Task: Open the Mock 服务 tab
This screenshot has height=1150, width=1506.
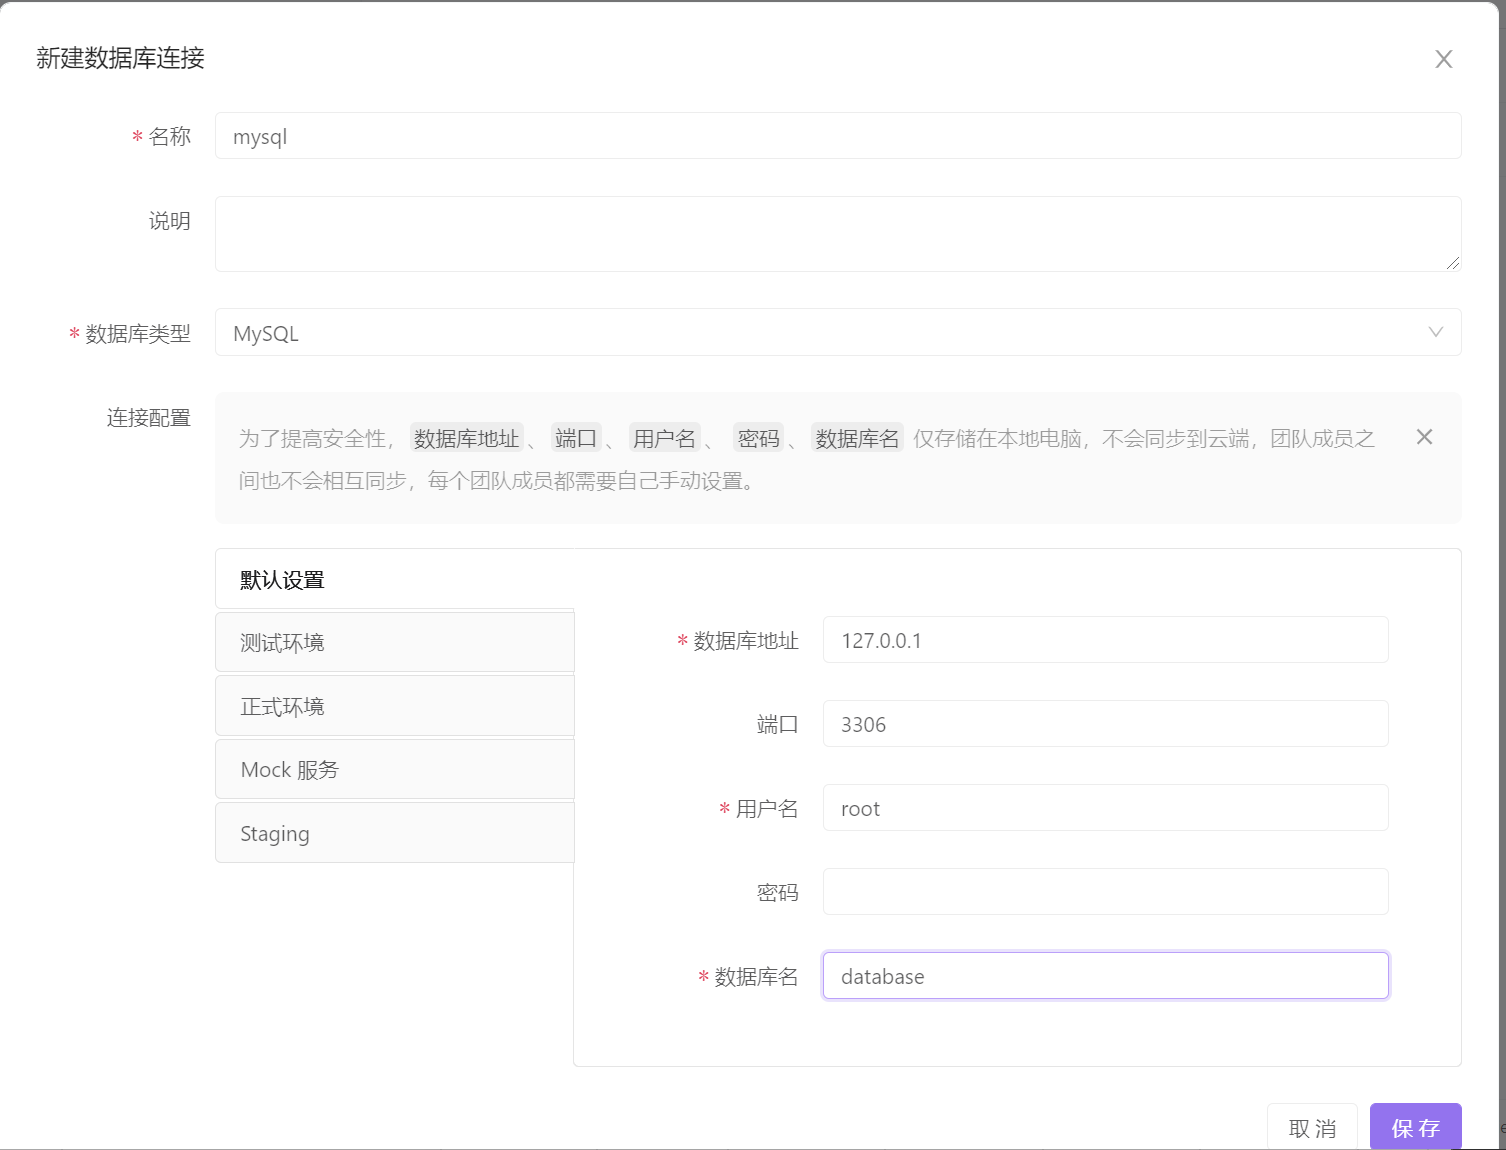Action: (395, 769)
